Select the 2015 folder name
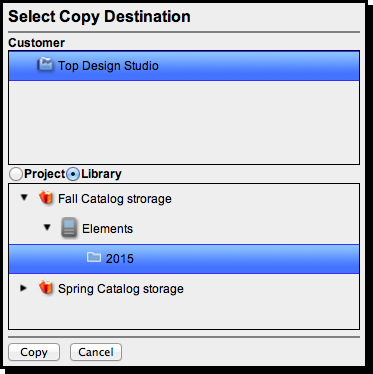Viewport: 373px width, 374px height. (120, 259)
